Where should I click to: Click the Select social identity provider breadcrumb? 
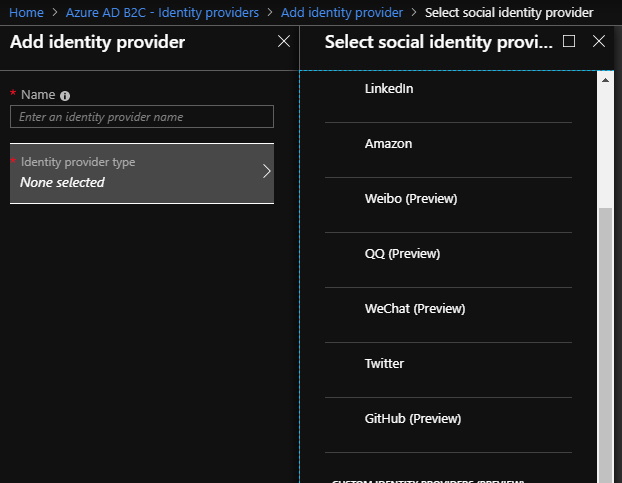coord(508,13)
